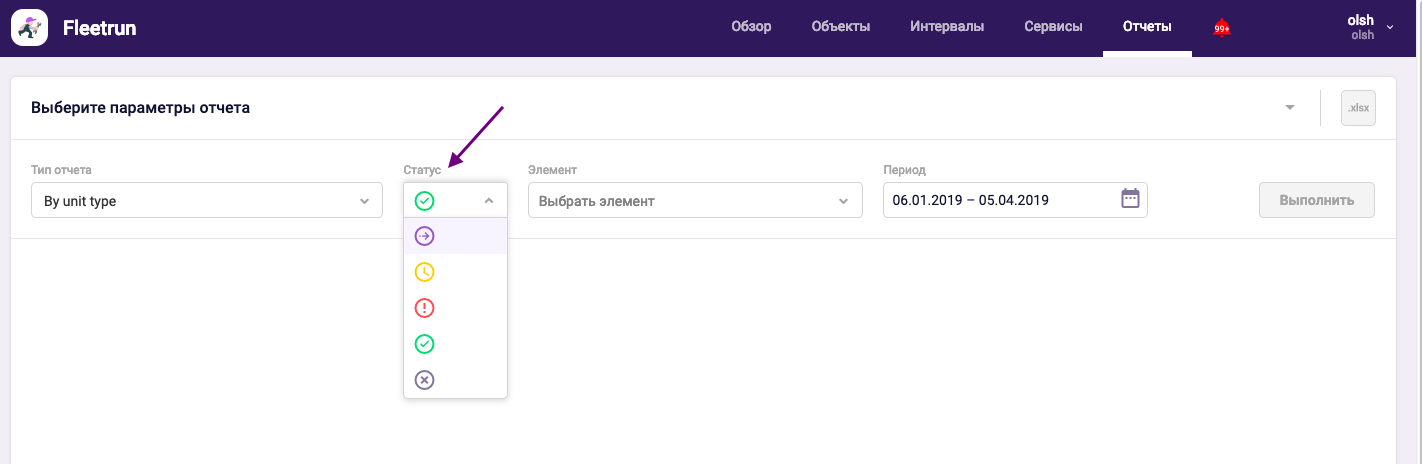Export report with the .xlsx button
This screenshot has width=1422, height=464.
point(1358,108)
